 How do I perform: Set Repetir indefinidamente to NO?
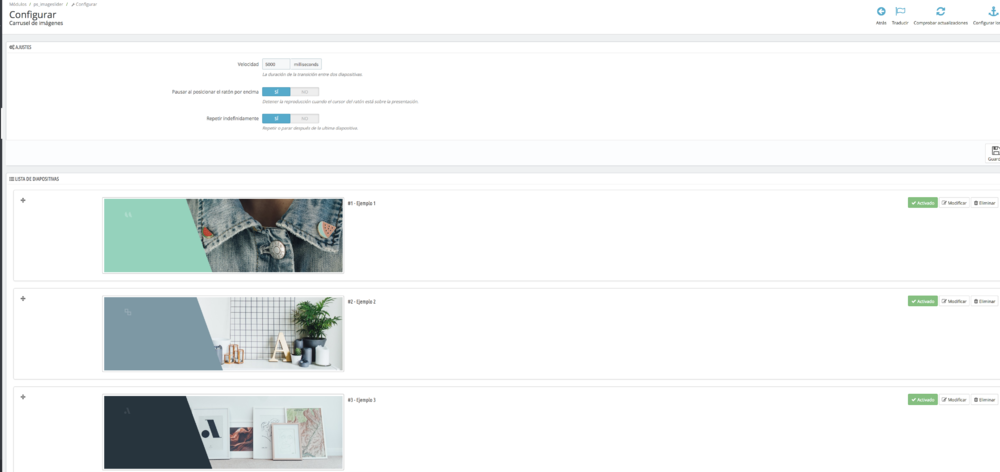[304, 119]
